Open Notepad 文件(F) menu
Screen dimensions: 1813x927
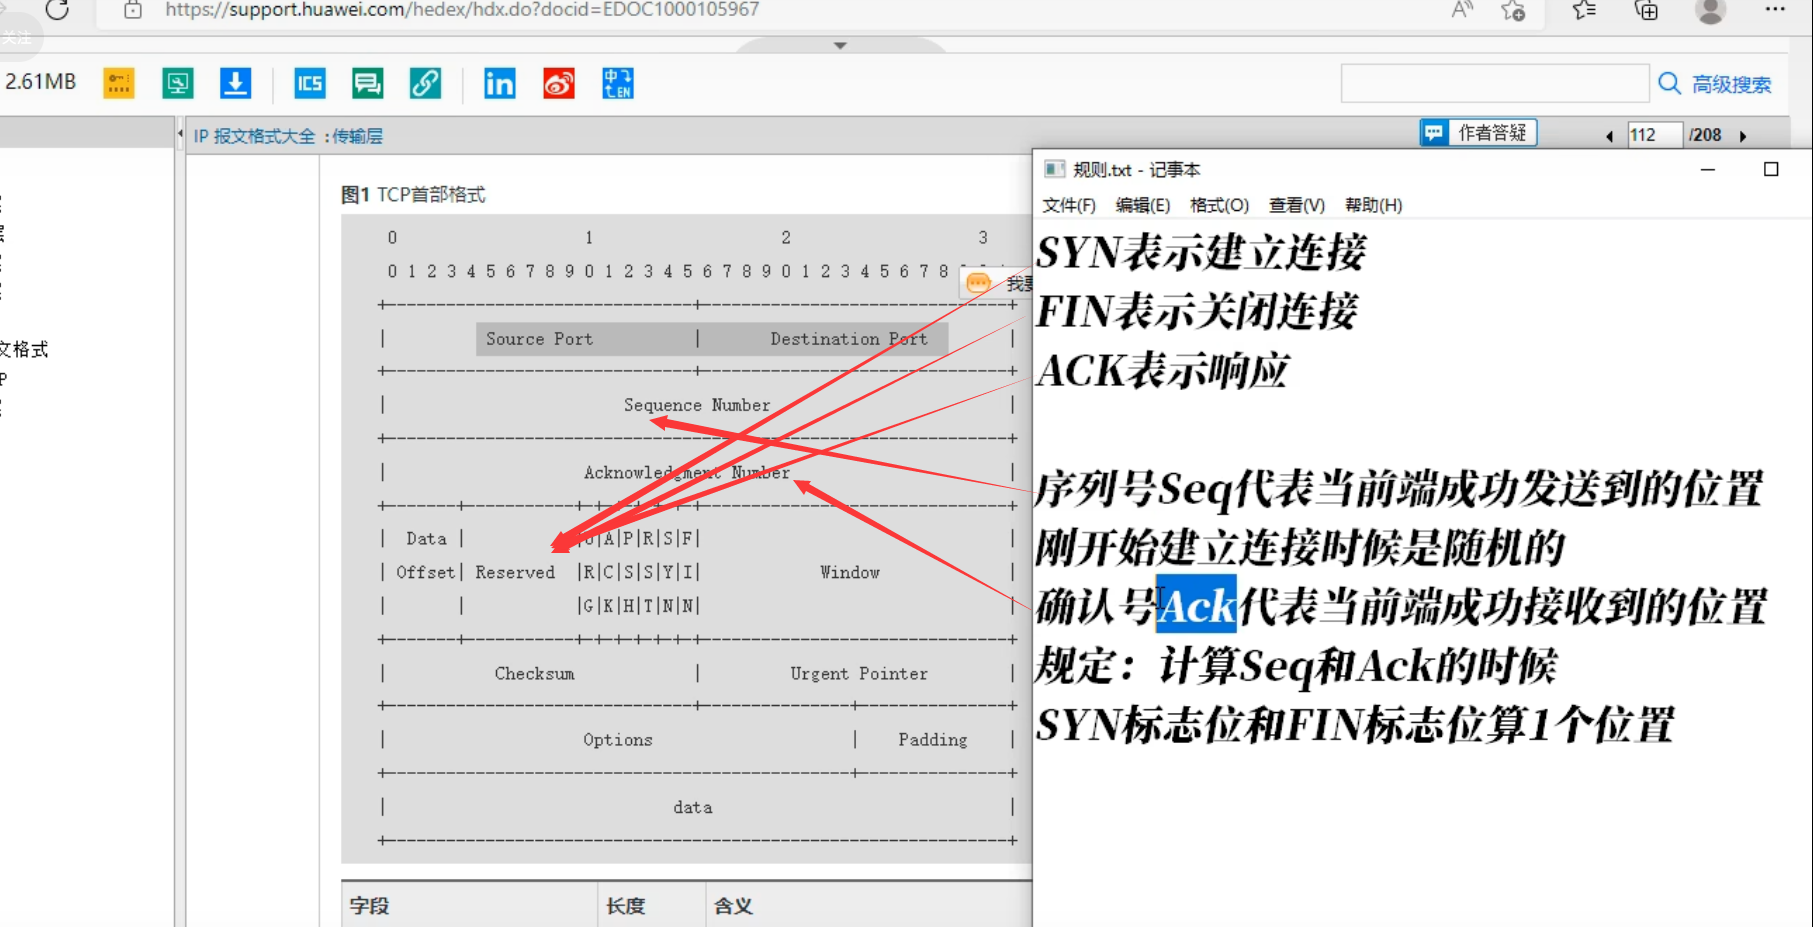(1069, 205)
